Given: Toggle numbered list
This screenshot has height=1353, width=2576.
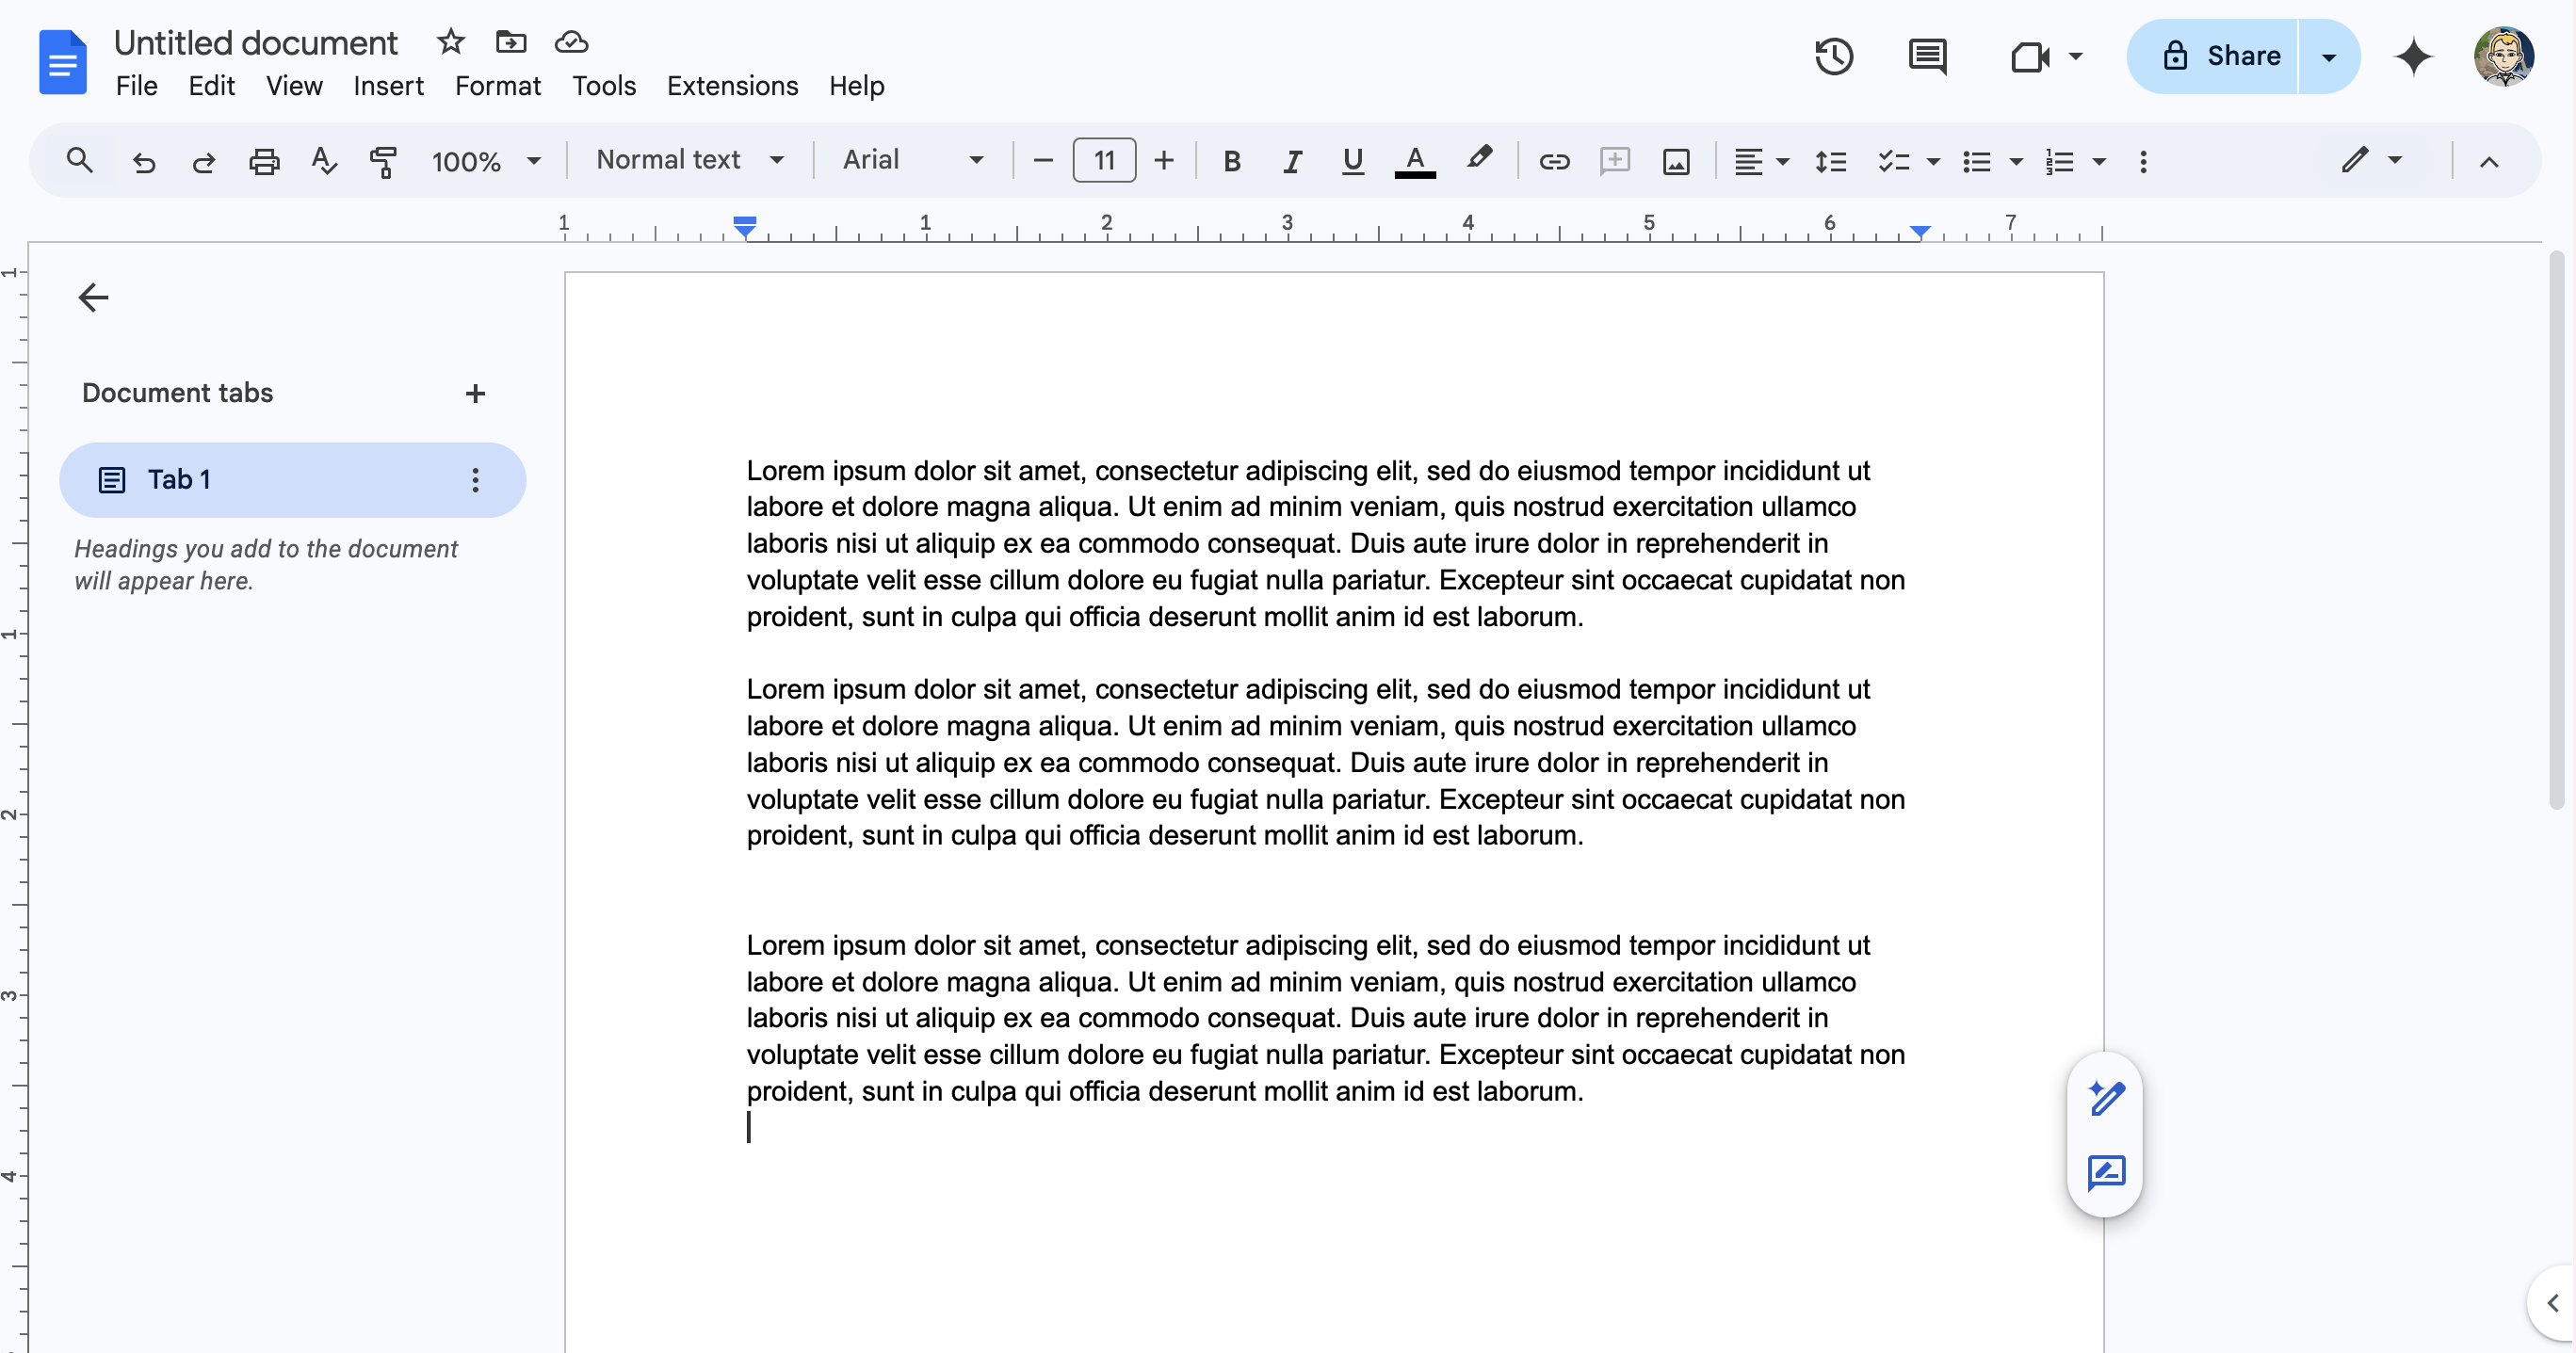Looking at the screenshot, I should click(x=2059, y=161).
